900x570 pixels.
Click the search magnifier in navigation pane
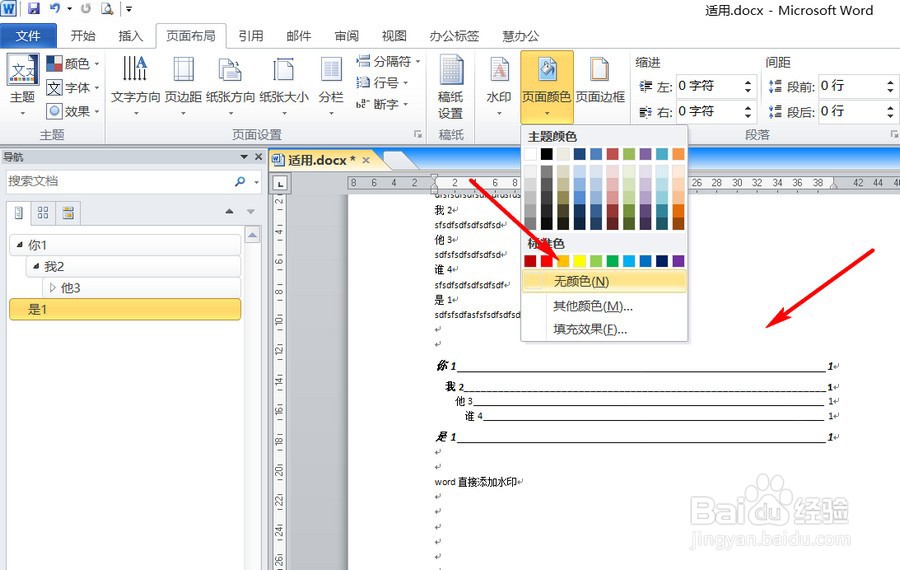pyautogui.click(x=240, y=181)
